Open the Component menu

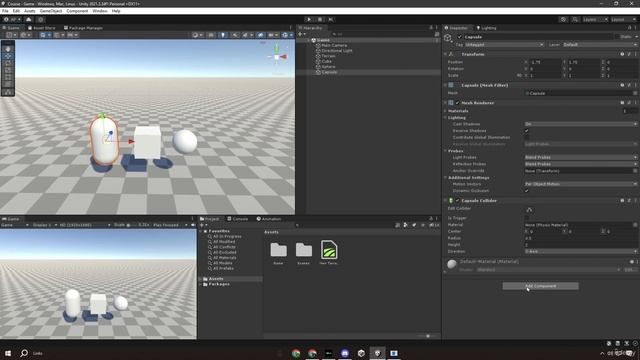click(x=77, y=11)
